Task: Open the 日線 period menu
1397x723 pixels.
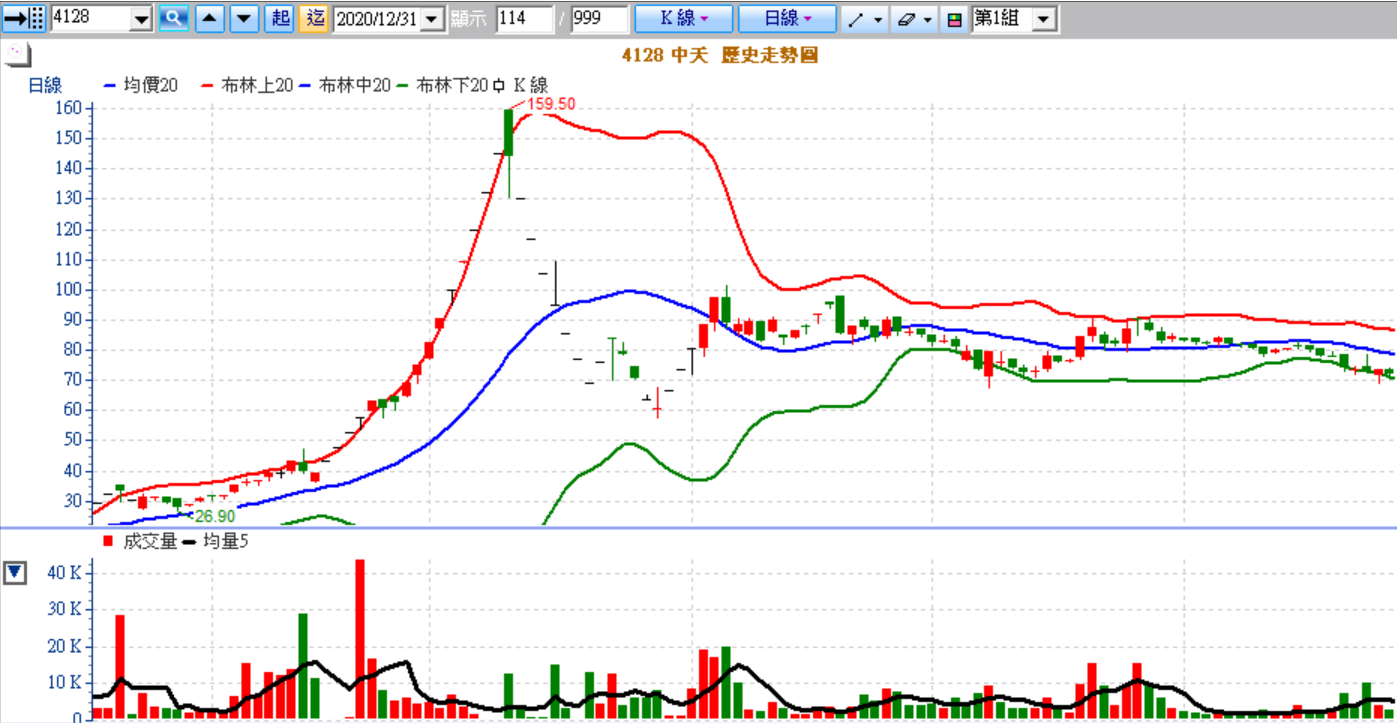Action: tap(786, 18)
